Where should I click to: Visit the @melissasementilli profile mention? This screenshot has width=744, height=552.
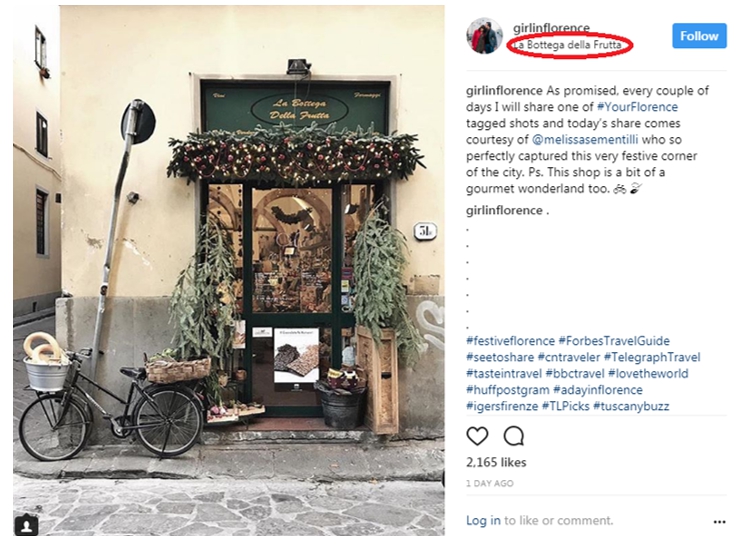pos(585,140)
